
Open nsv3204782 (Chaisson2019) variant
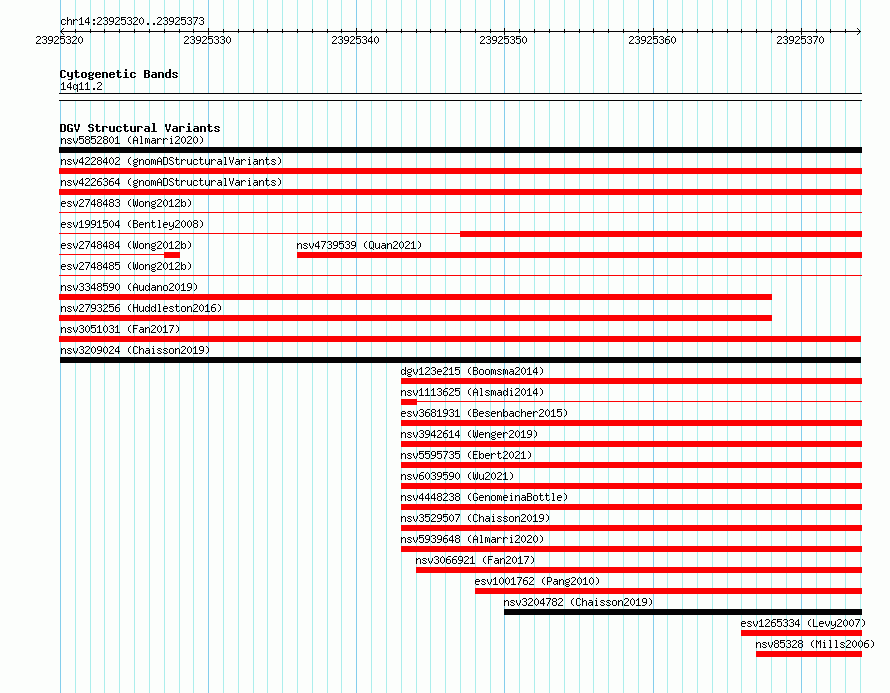pos(578,602)
